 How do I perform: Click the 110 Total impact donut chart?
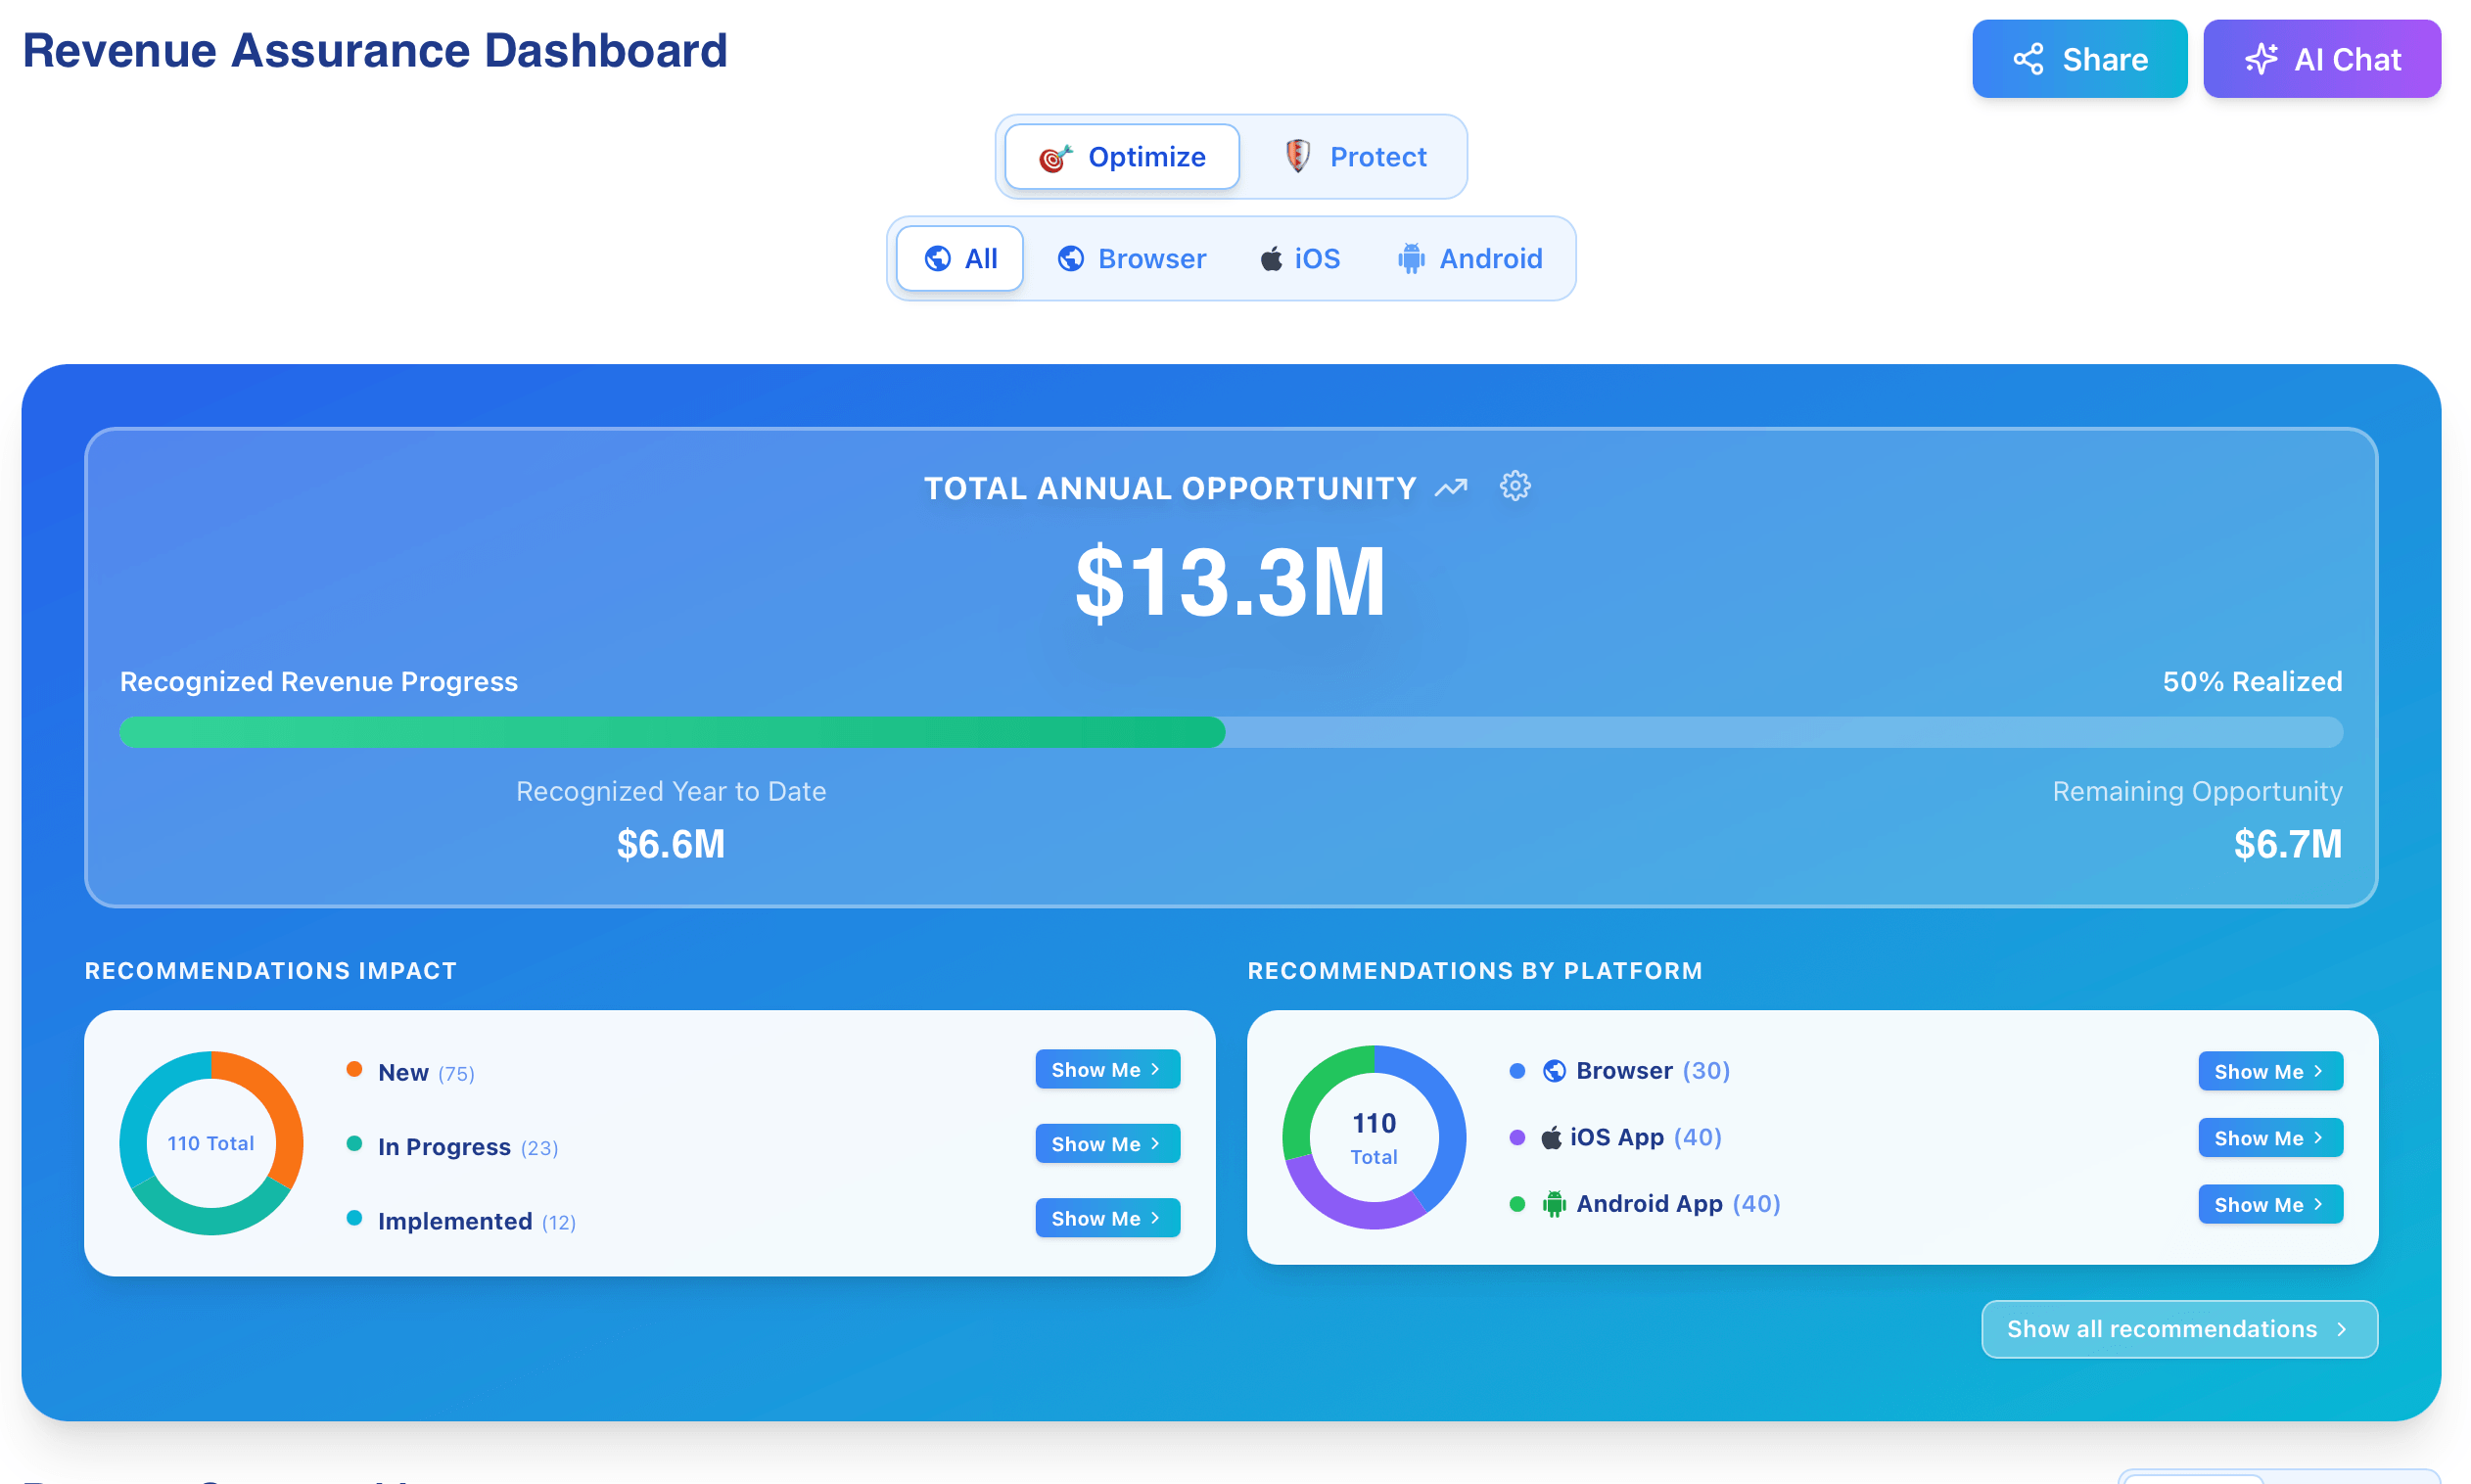211,1143
